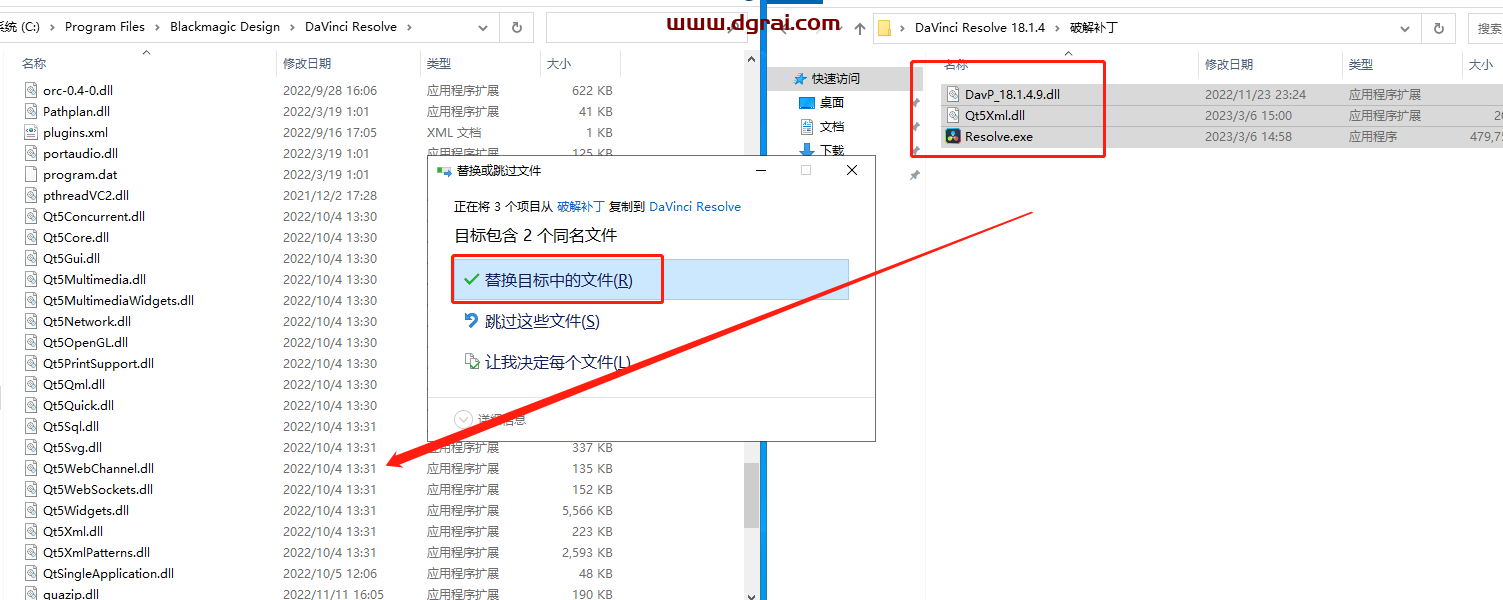Image resolution: width=1503 pixels, height=600 pixels.
Task: Expand chevron before DaVinci Resolve 18.1.4 breadcrumb
Action: [904, 28]
